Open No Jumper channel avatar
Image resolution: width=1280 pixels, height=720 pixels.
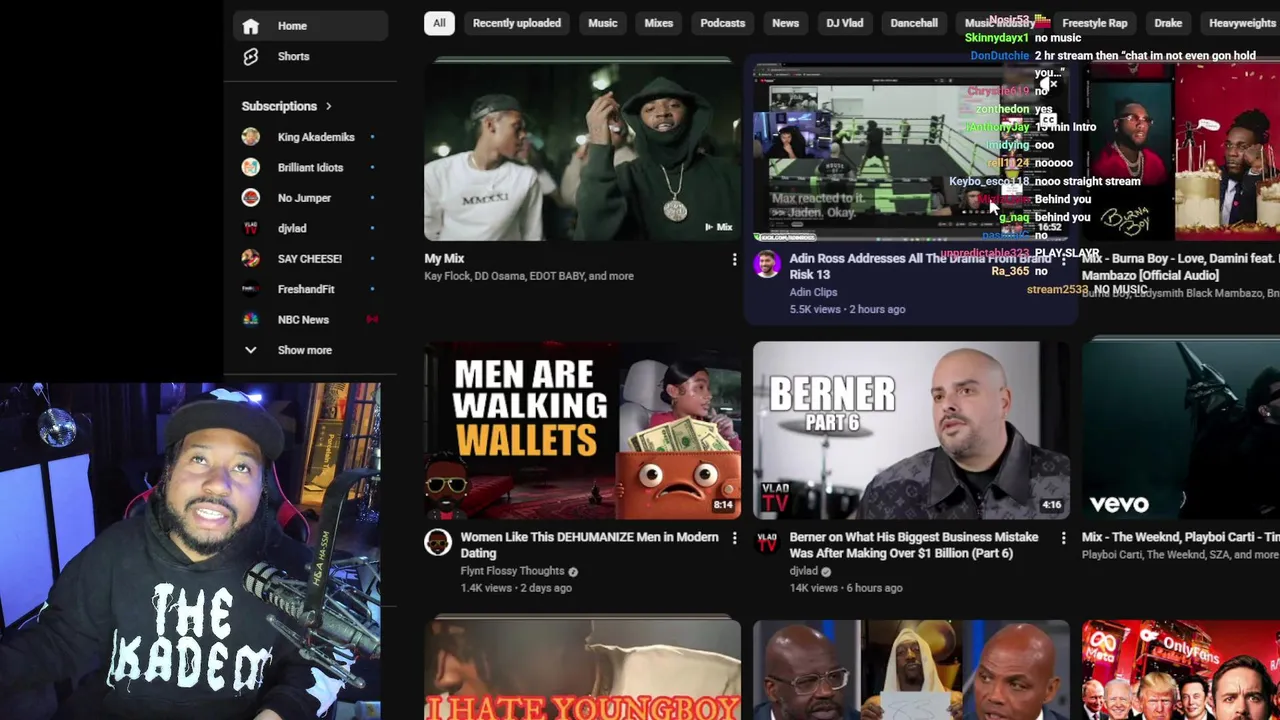click(251, 198)
